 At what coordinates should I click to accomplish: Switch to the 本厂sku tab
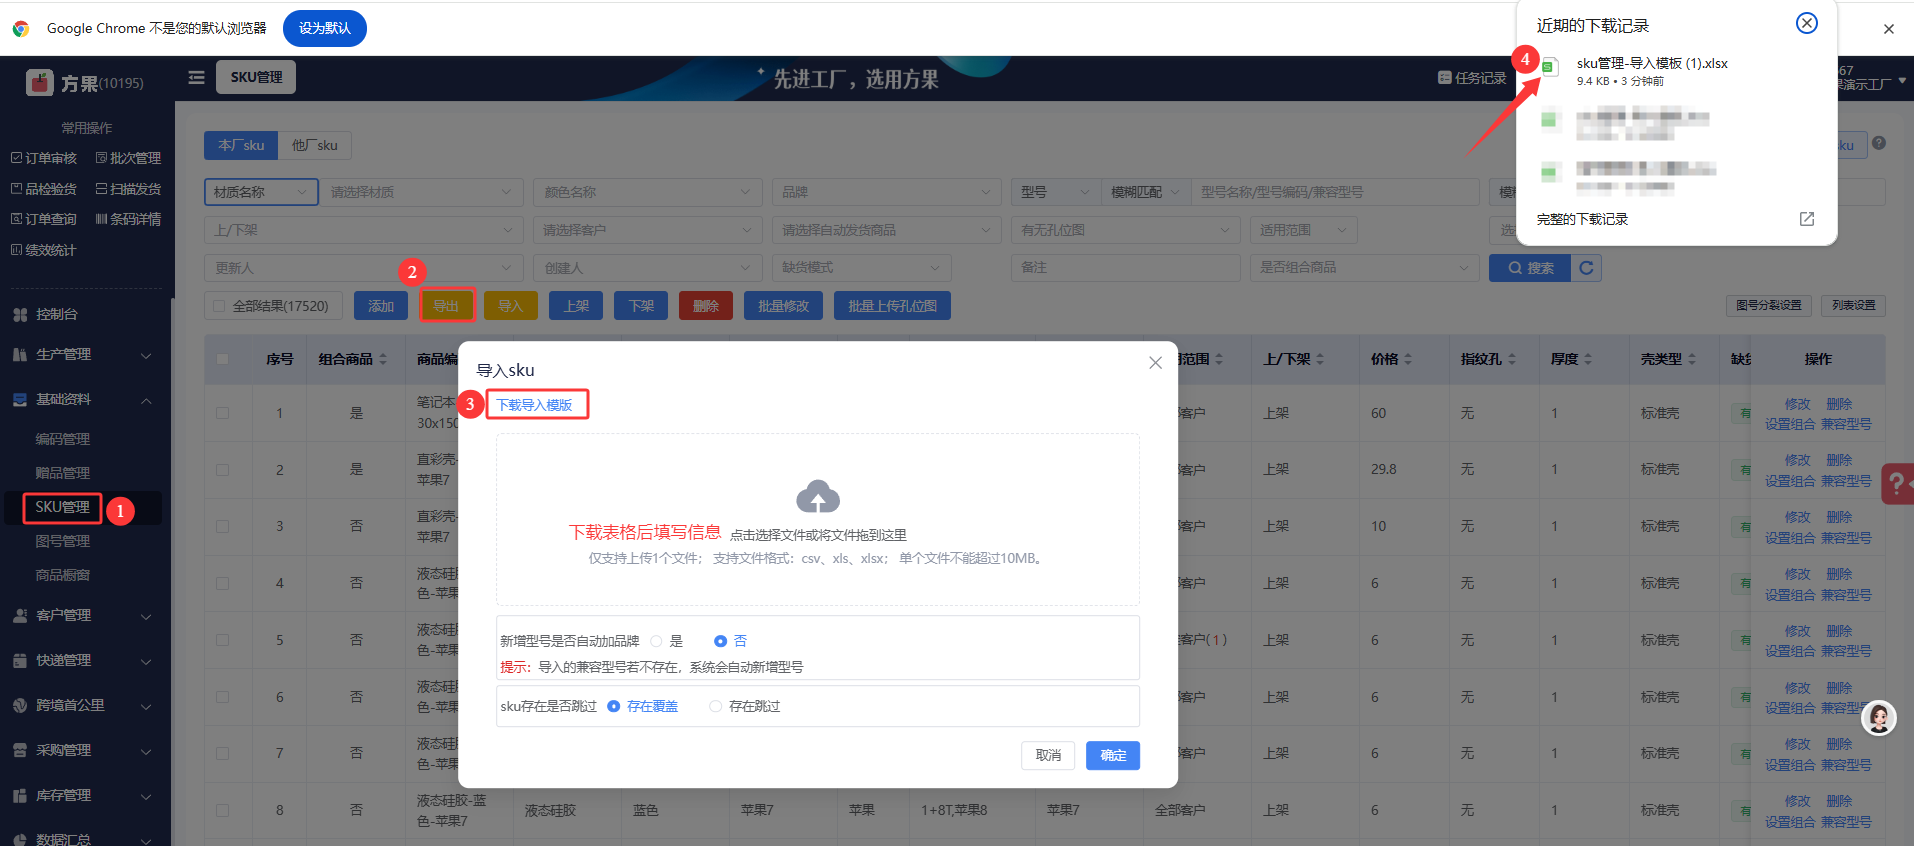pyautogui.click(x=241, y=145)
